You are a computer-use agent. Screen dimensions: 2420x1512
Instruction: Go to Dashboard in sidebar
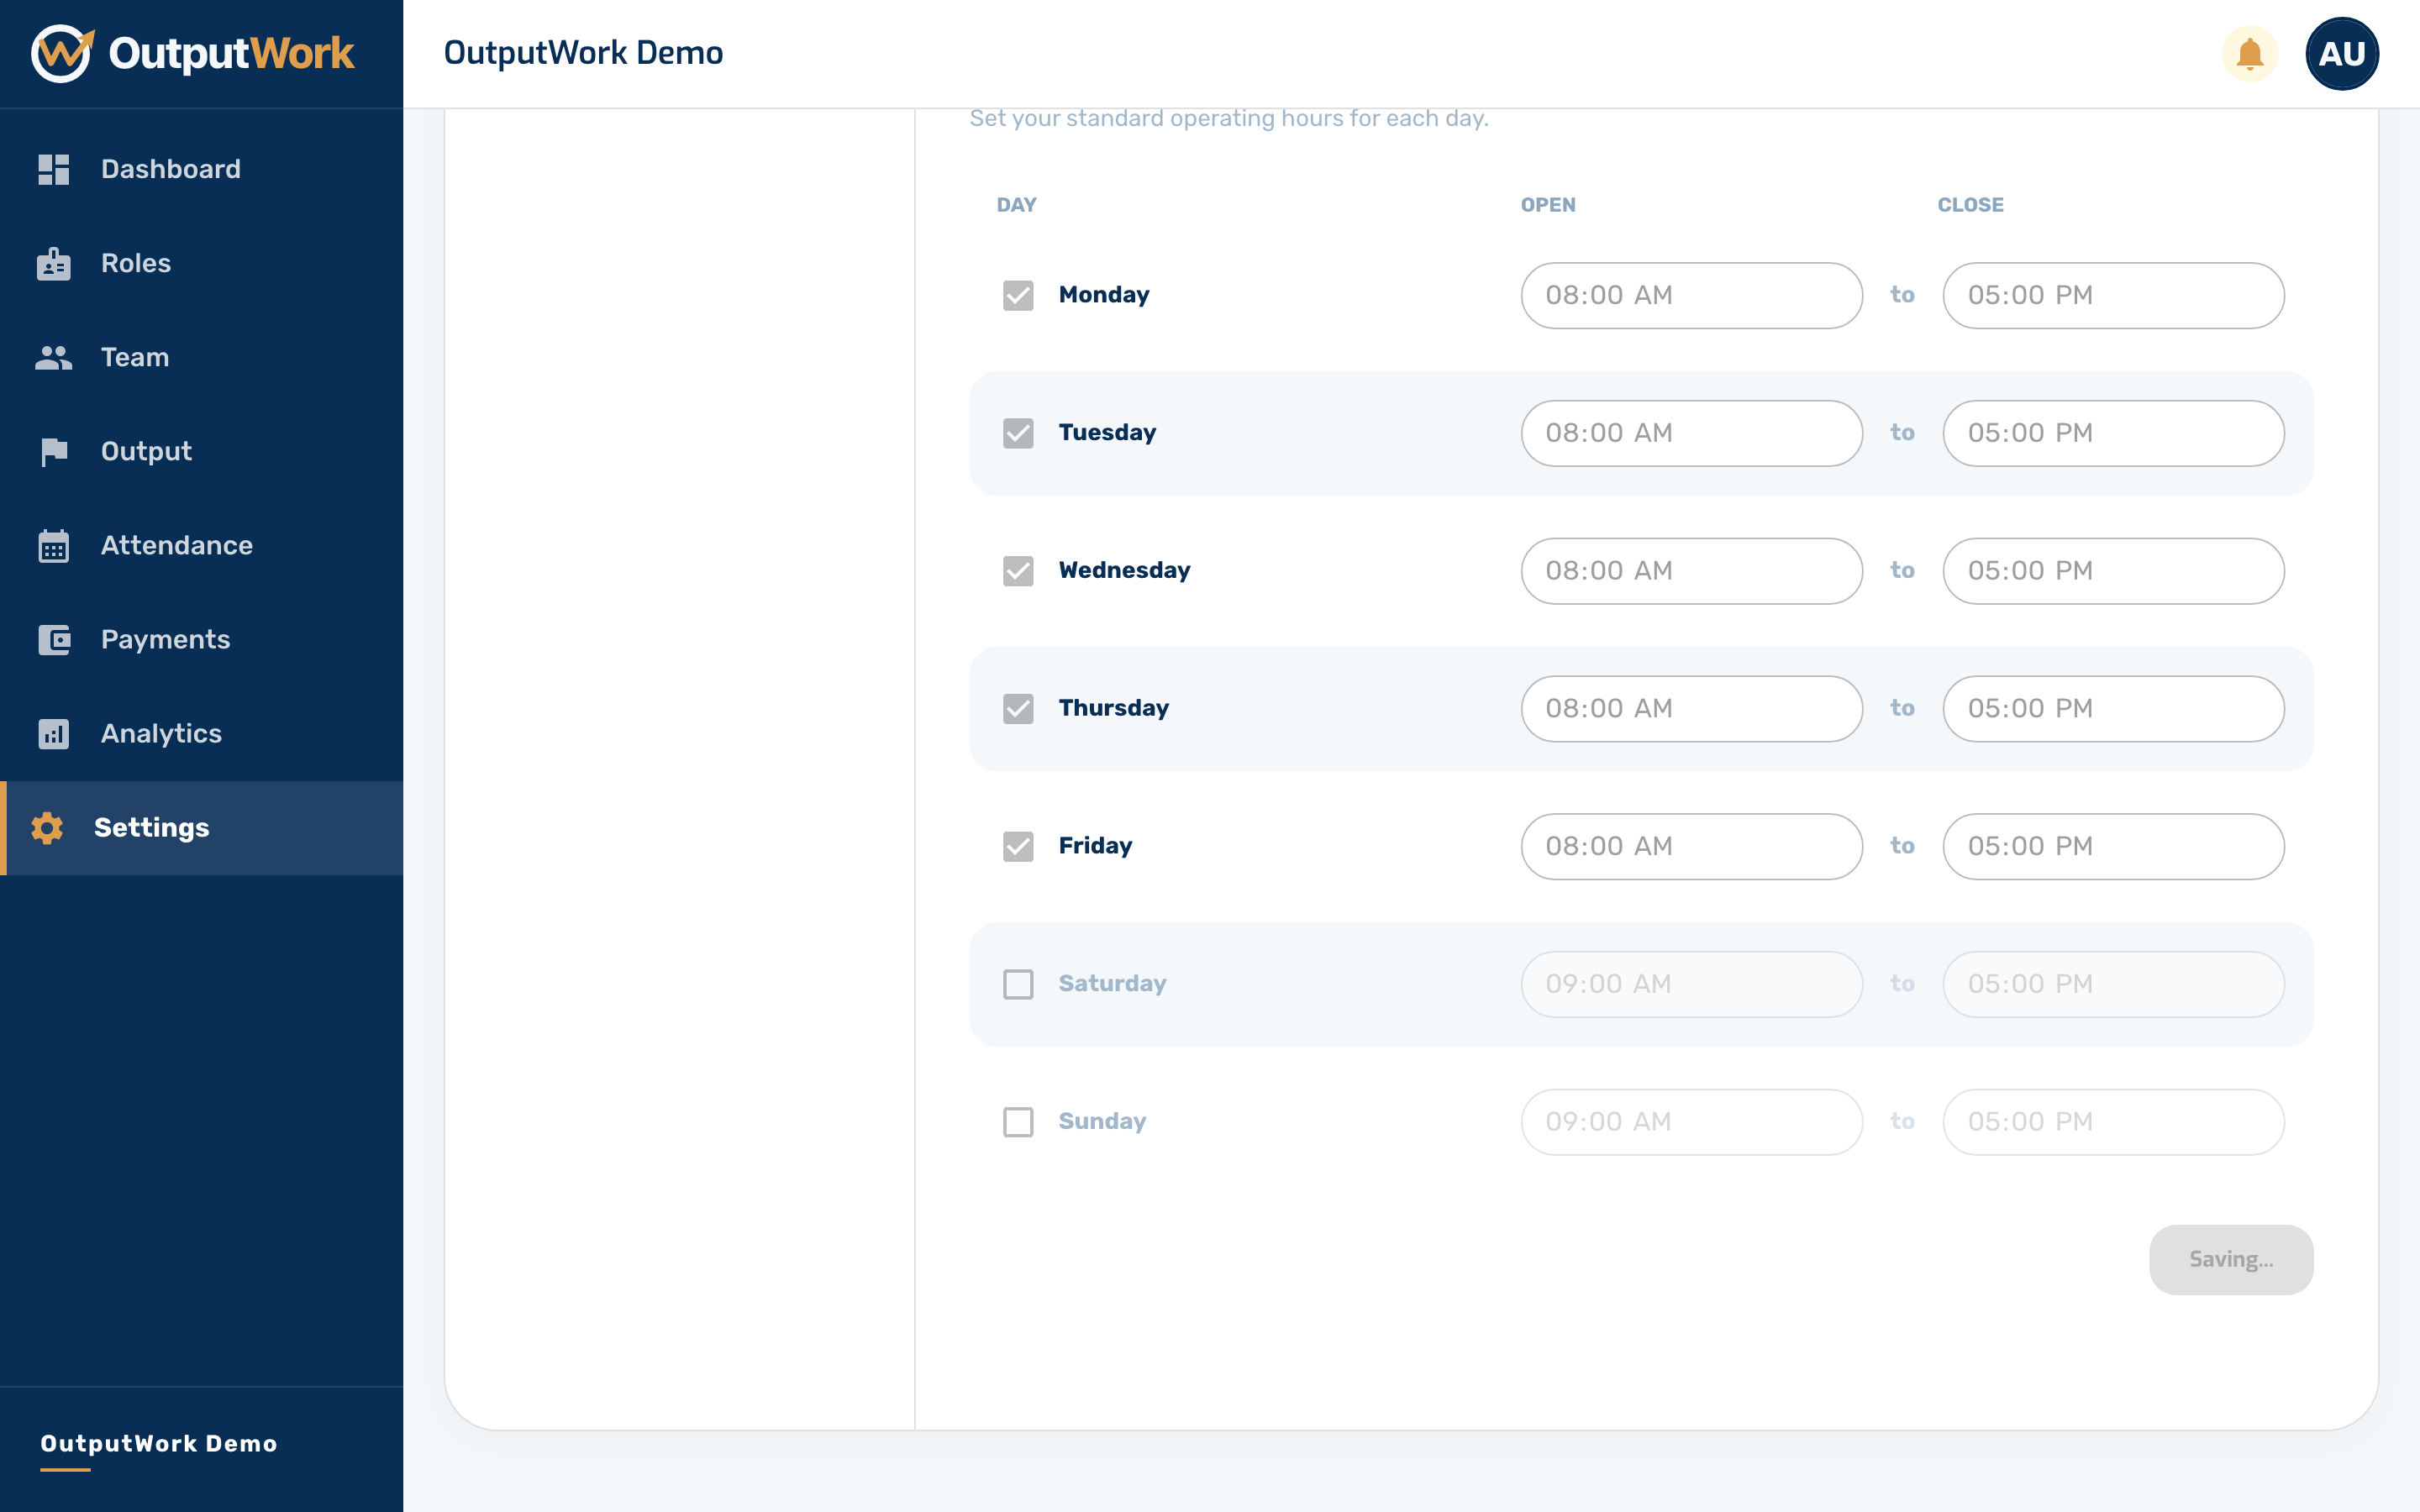(x=202, y=169)
